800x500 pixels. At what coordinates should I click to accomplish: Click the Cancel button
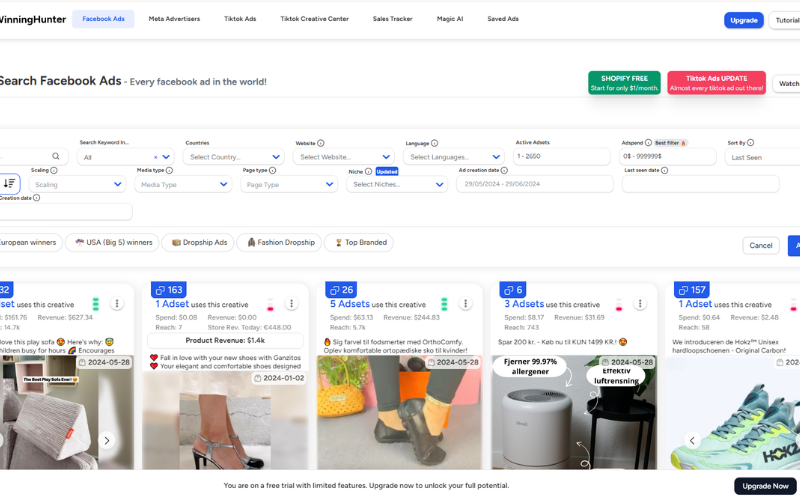(x=761, y=245)
